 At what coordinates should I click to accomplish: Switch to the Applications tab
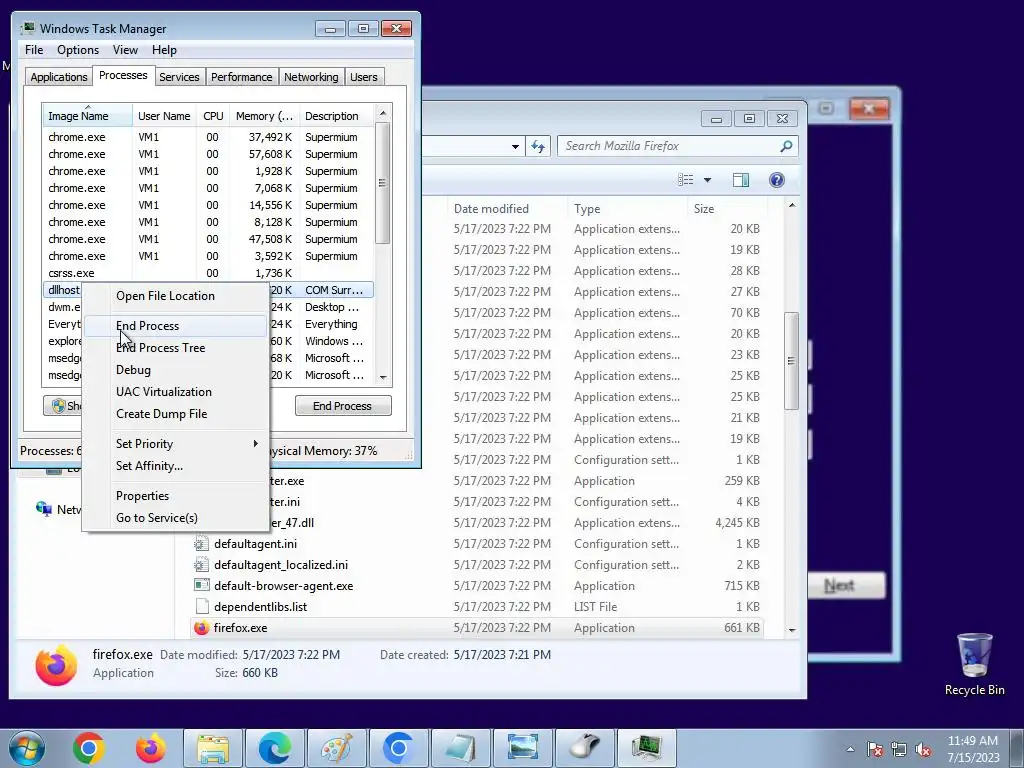click(x=59, y=77)
